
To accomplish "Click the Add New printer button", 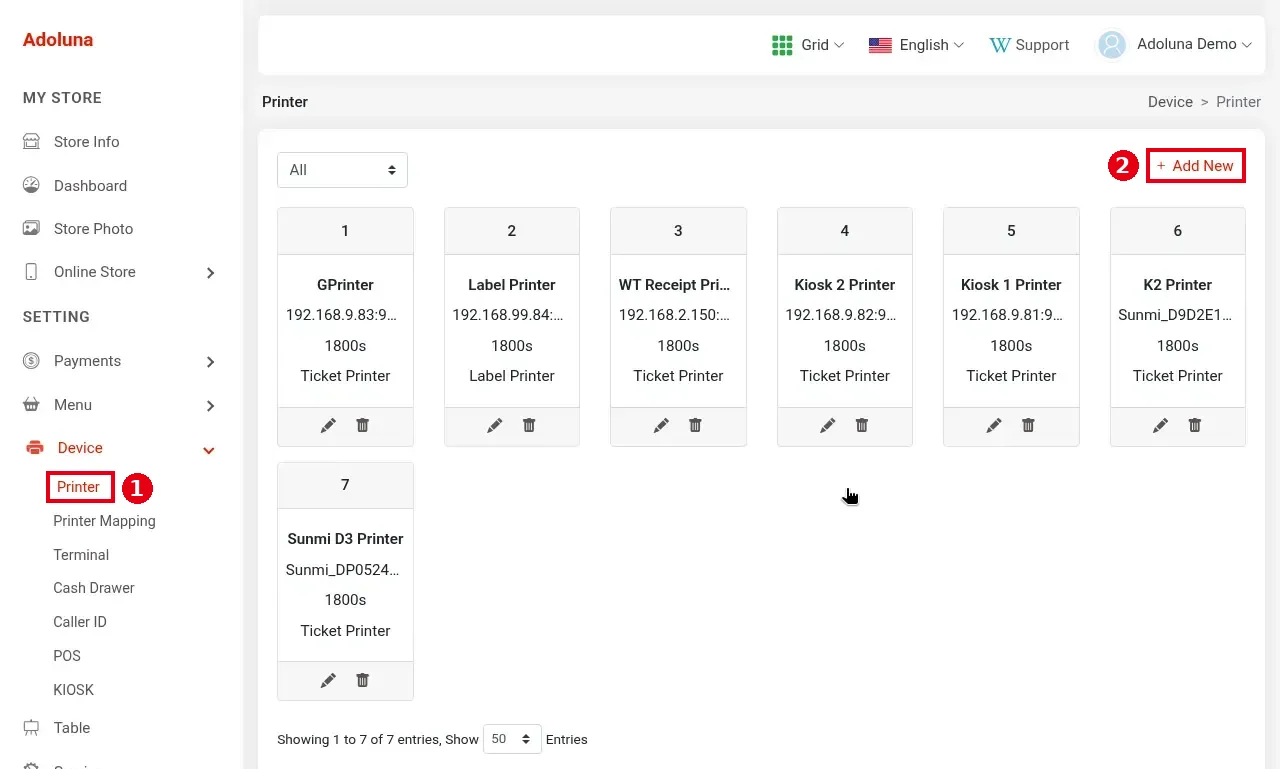I will pos(1195,166).
